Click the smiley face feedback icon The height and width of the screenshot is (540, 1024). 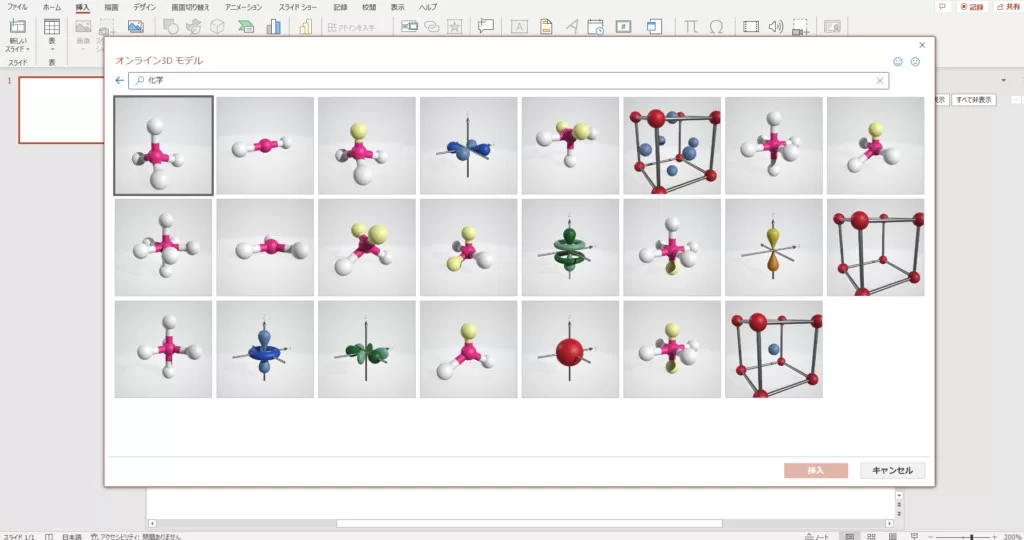(898, 62)
